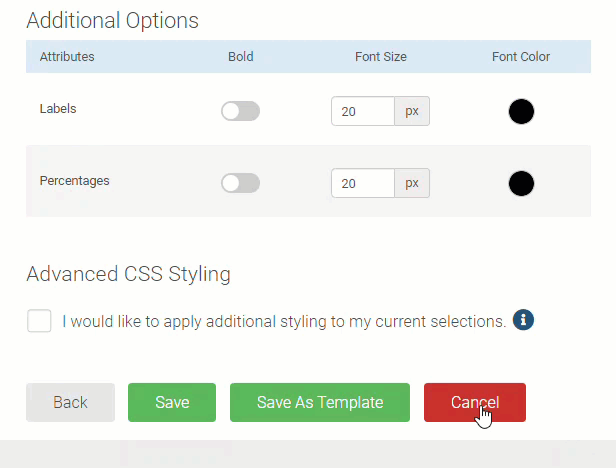Open Percentages font color picker
Viewport: 616px width, 468px height.
(x=521, y=183)
